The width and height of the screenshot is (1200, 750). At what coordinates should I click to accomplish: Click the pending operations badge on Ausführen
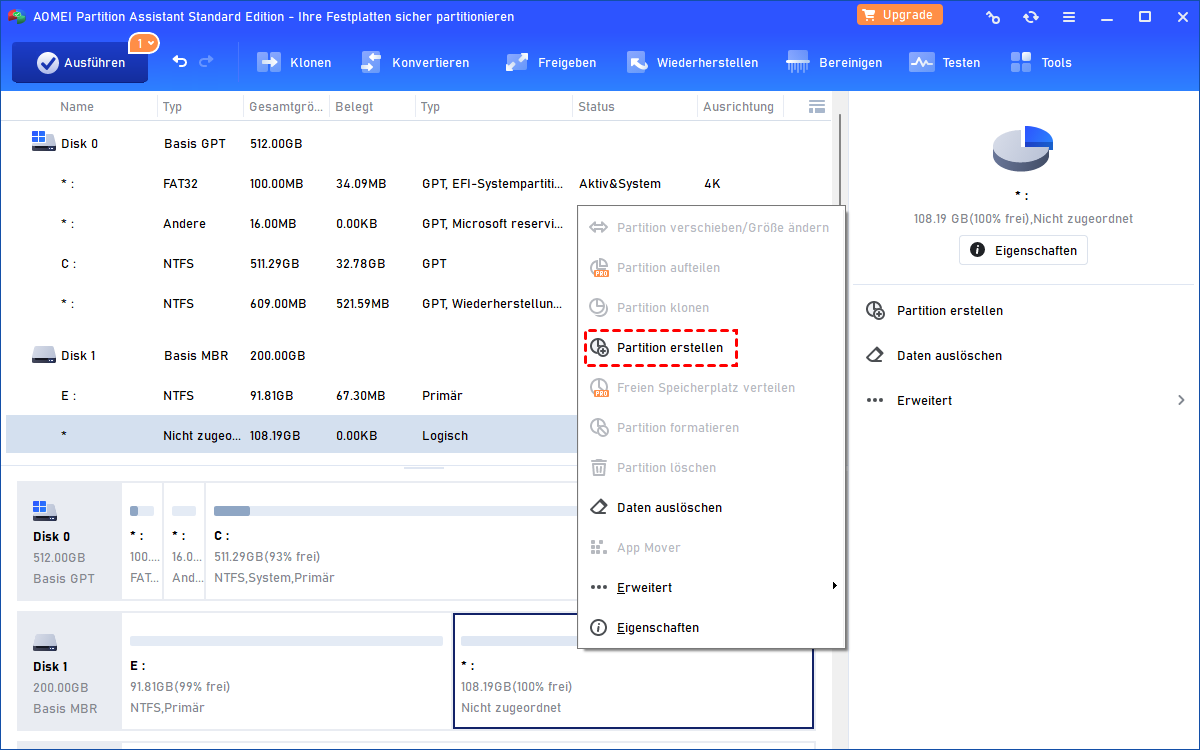click(x=145, y=43)
